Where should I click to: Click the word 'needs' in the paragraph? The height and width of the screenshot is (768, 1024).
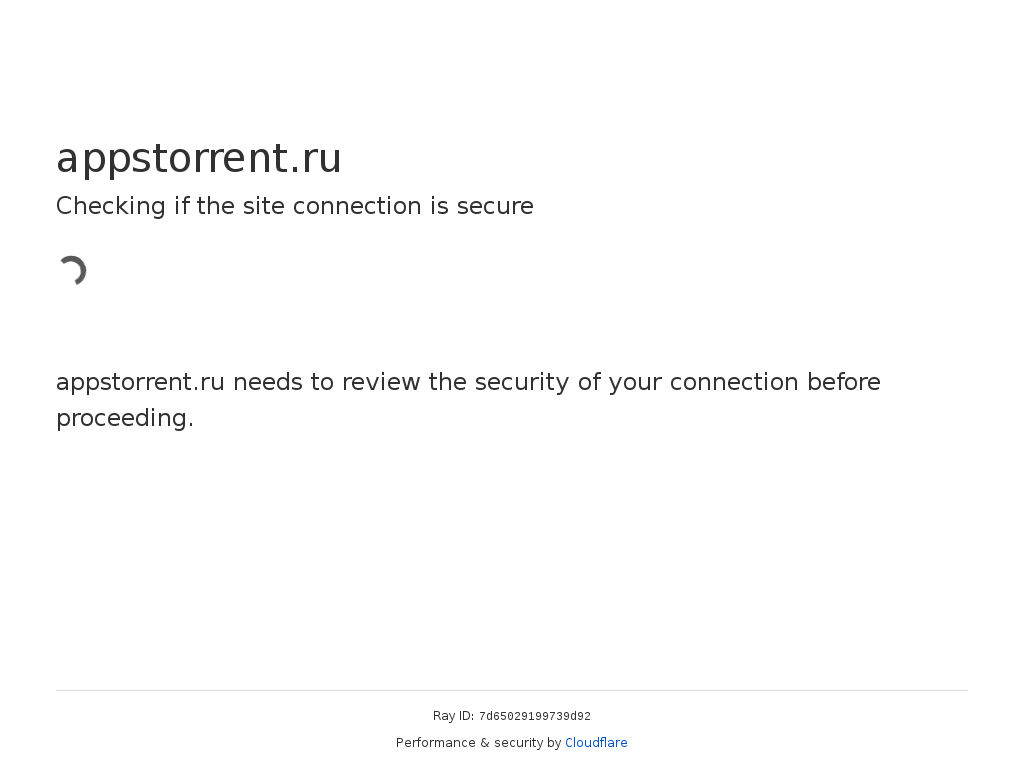pos(268,382)
